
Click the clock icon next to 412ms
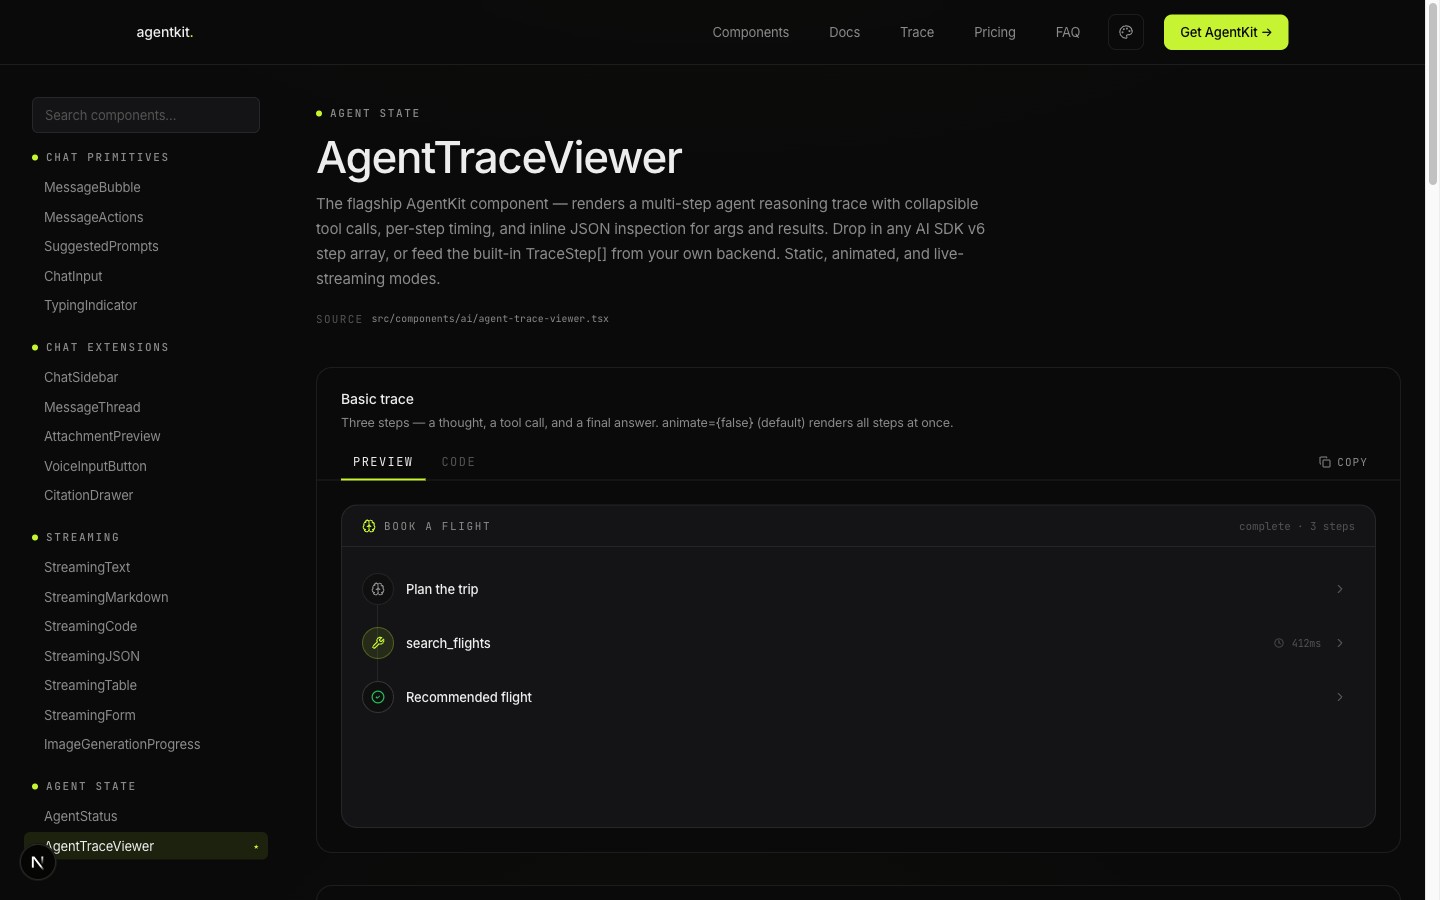click(x=1280, y=643)
